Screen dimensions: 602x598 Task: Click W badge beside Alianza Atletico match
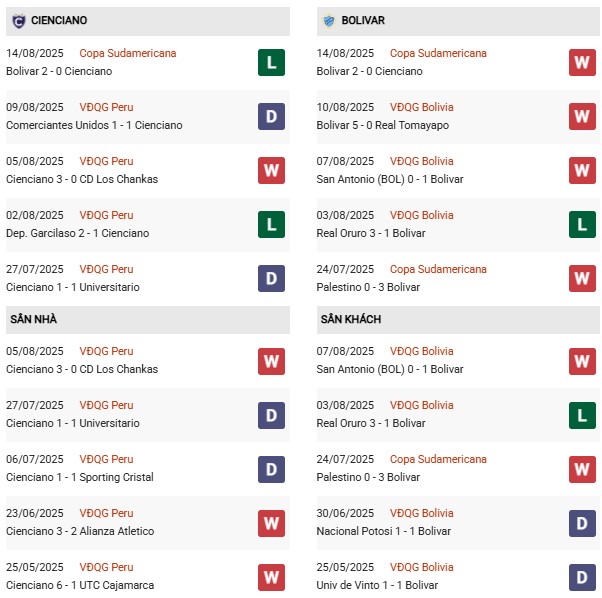point(271,522)
